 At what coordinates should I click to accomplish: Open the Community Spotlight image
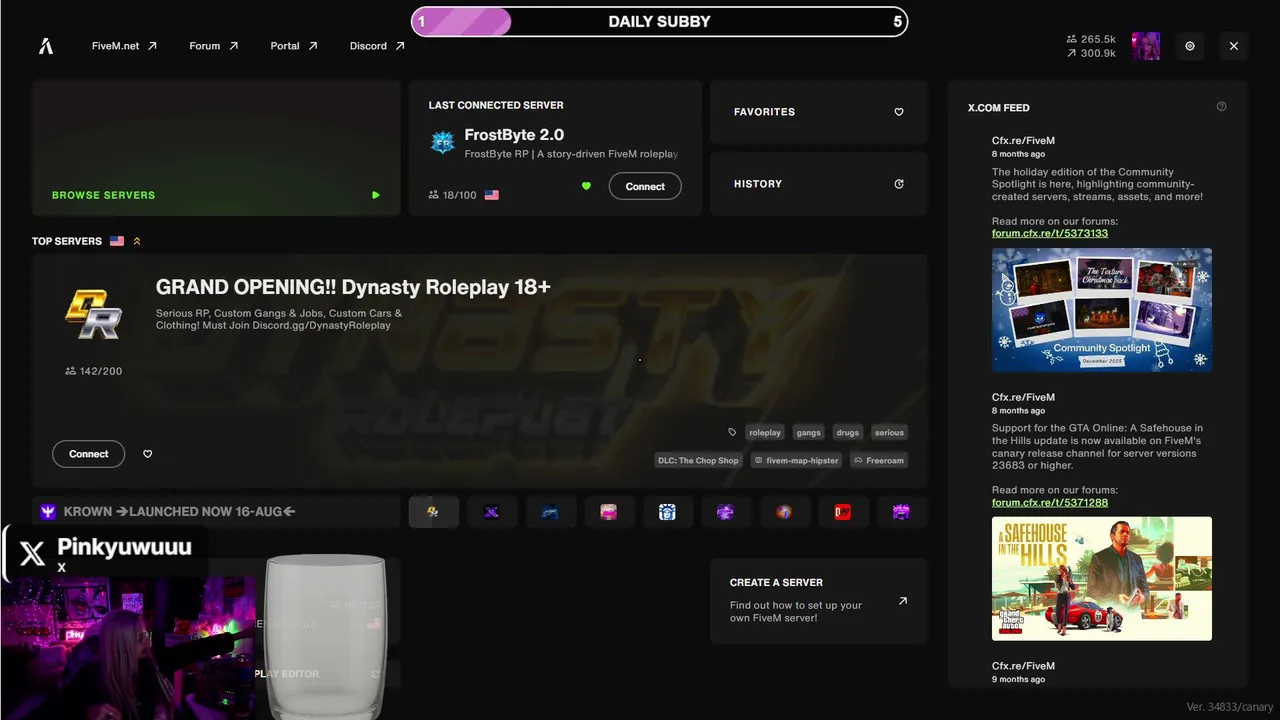click(x=1102, y=310)
